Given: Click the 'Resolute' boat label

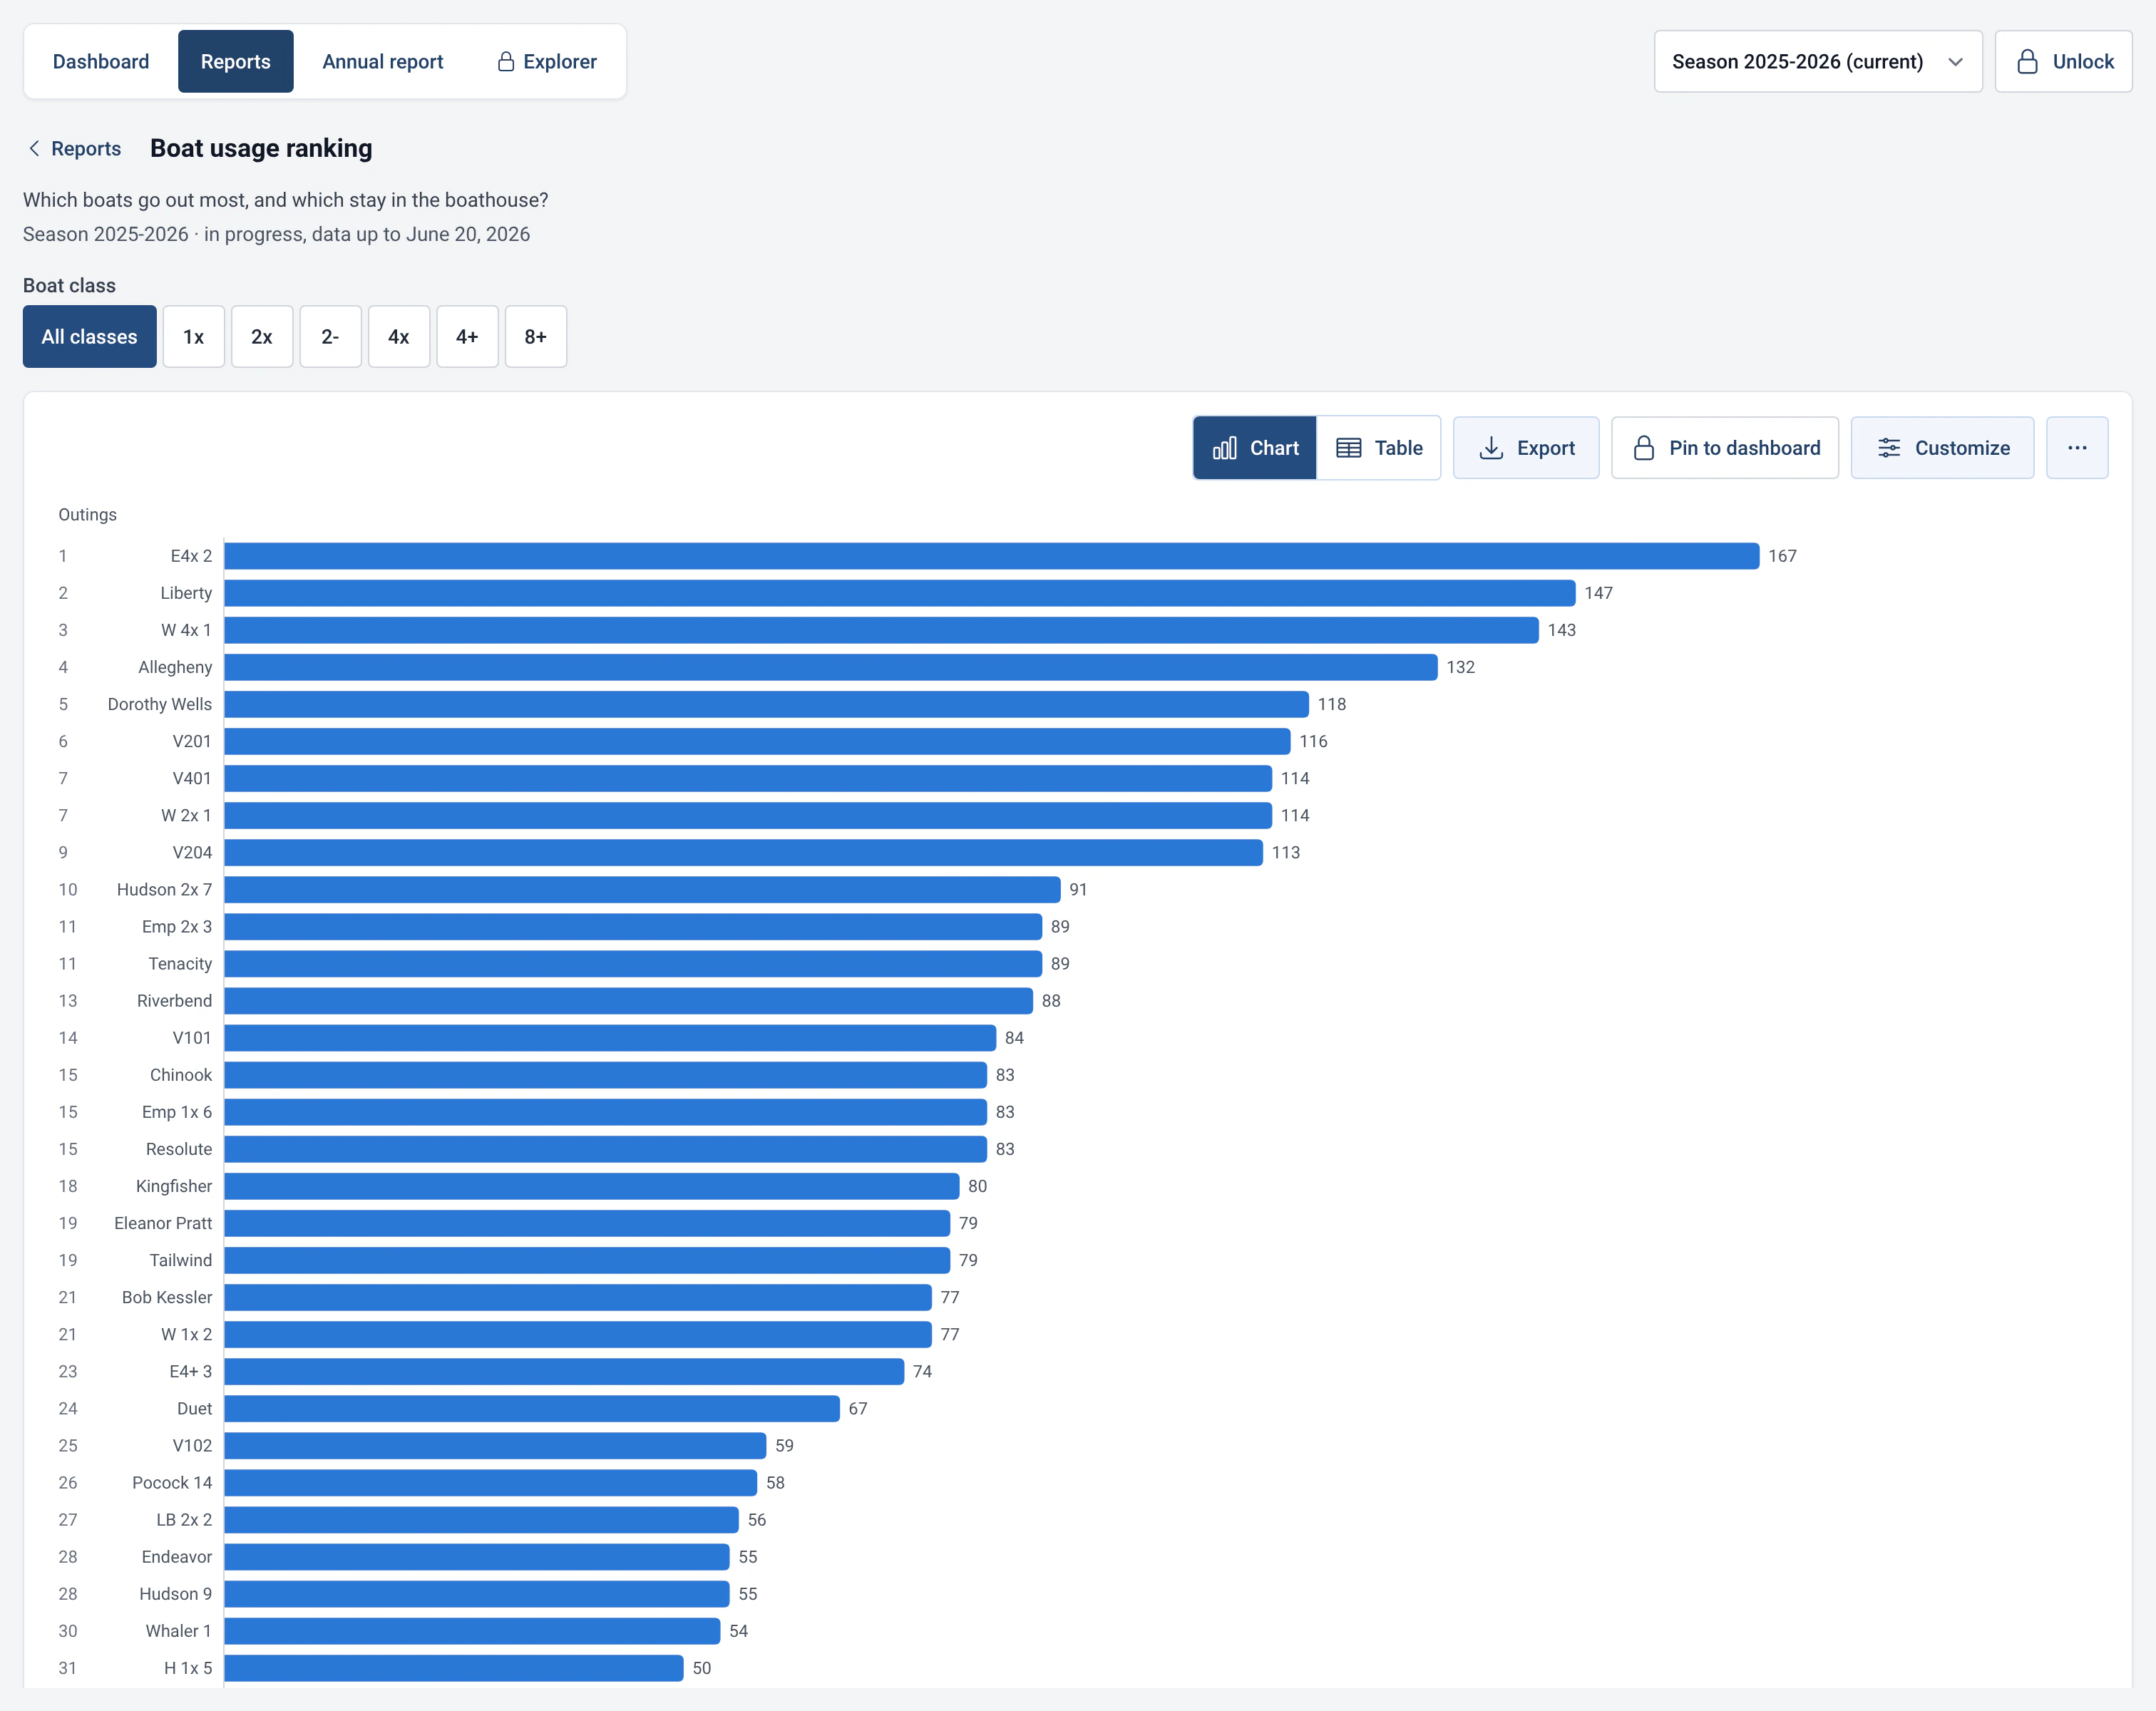Looking at the screenshot, I should click(179, 1149).
